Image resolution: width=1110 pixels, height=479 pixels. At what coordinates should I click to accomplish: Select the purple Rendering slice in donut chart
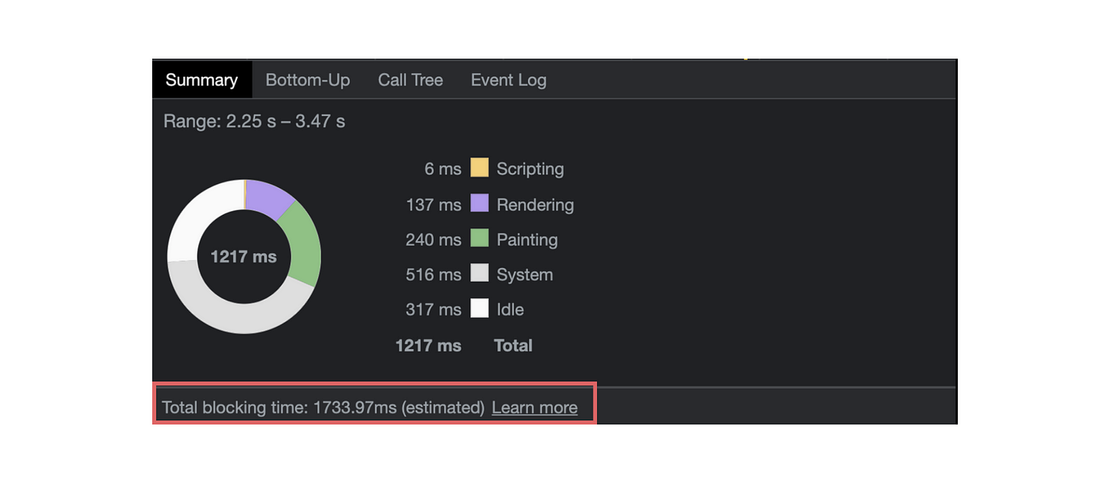tap(267, 196)
